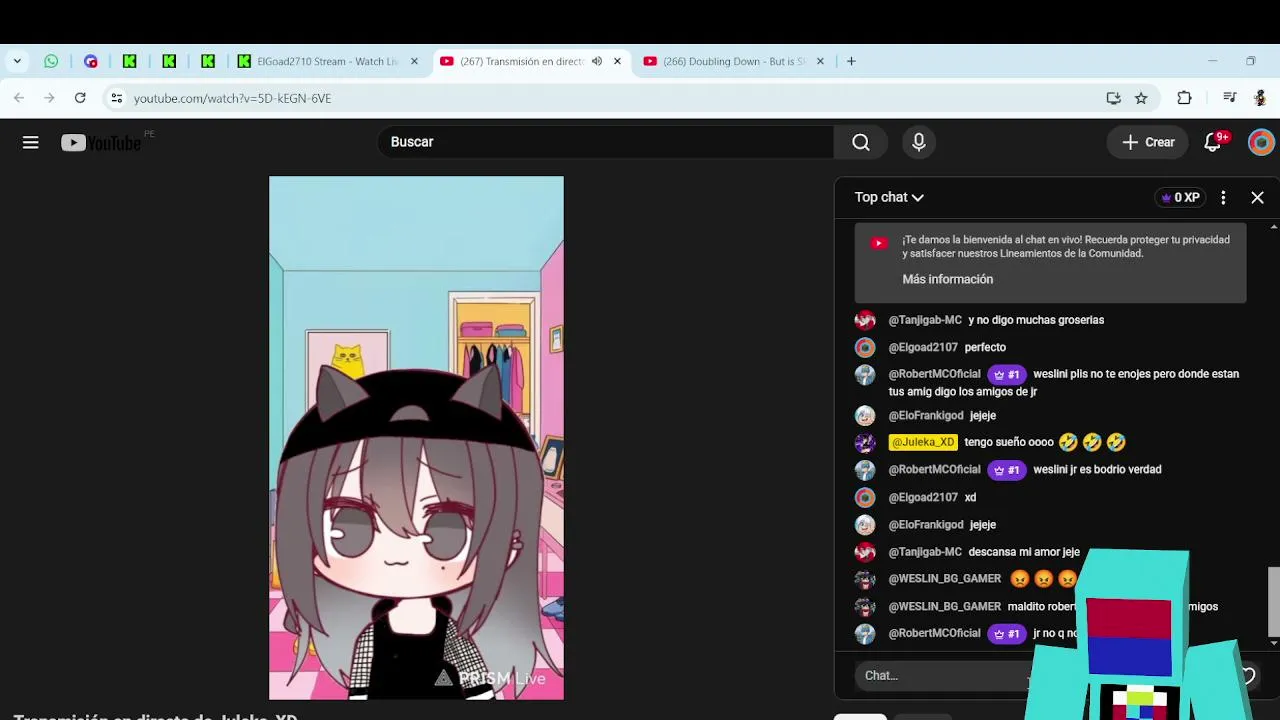Image resolution: width=1280 pixels, height=720 pixels.
Task: Focus the Buscar search field
Action: 605,142
